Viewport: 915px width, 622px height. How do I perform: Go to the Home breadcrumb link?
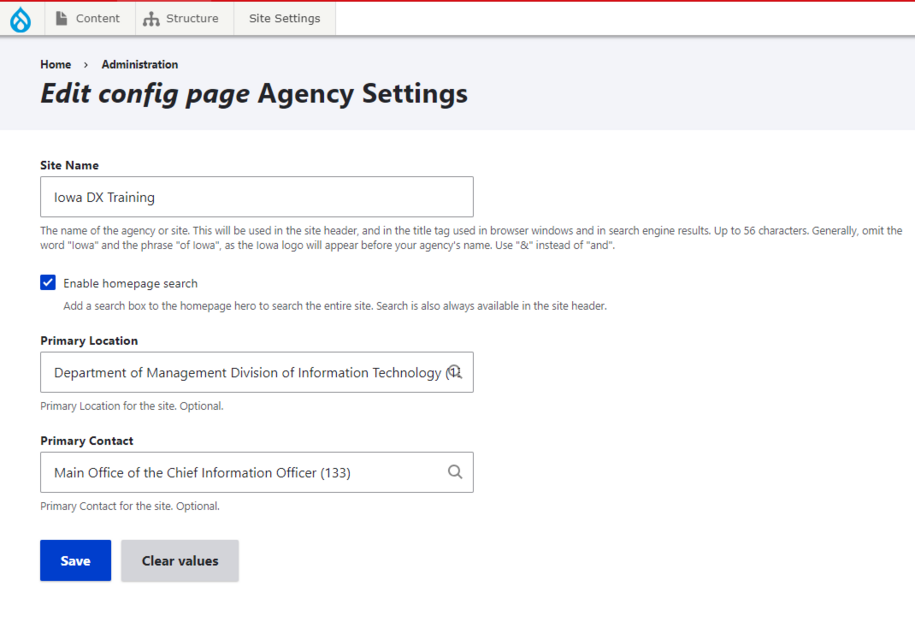[56, 64]
